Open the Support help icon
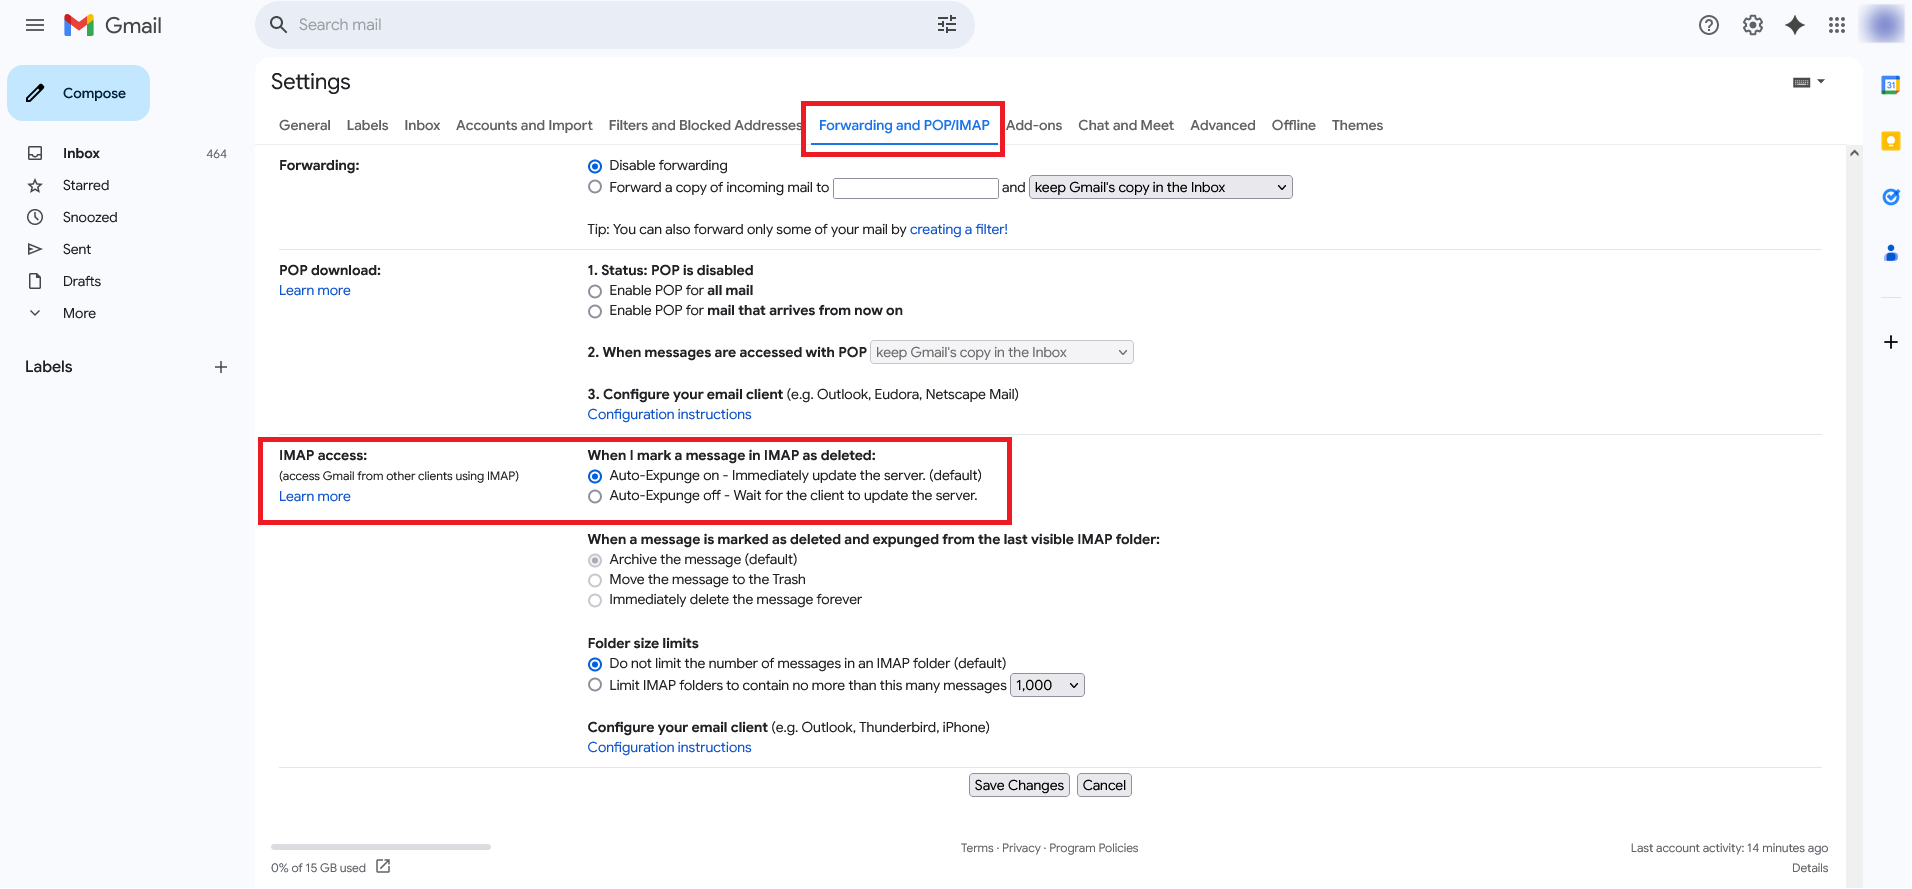Viewport: 1912px width, 889px height. pos(1708,25)
